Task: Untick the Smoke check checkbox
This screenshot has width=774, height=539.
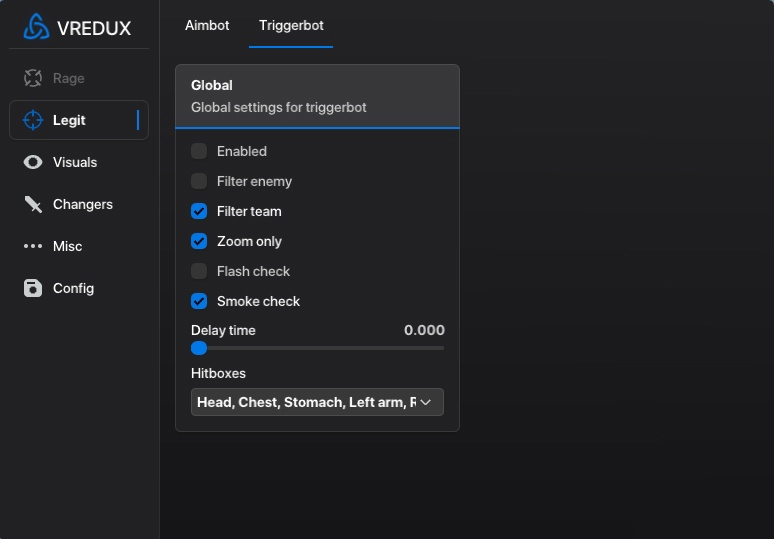Action: (x=199, y=301)
